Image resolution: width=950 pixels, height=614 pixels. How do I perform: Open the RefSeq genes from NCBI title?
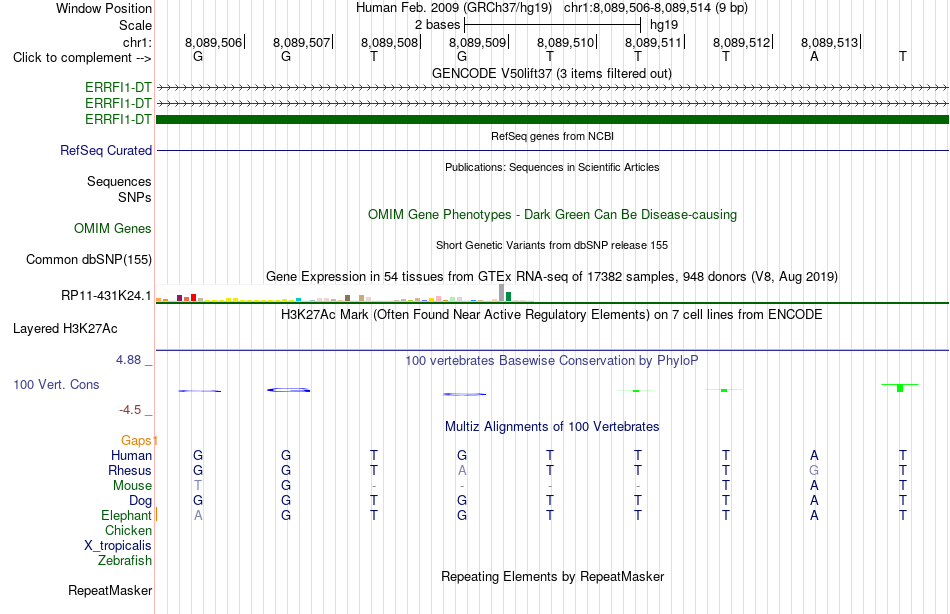[552, 136]
